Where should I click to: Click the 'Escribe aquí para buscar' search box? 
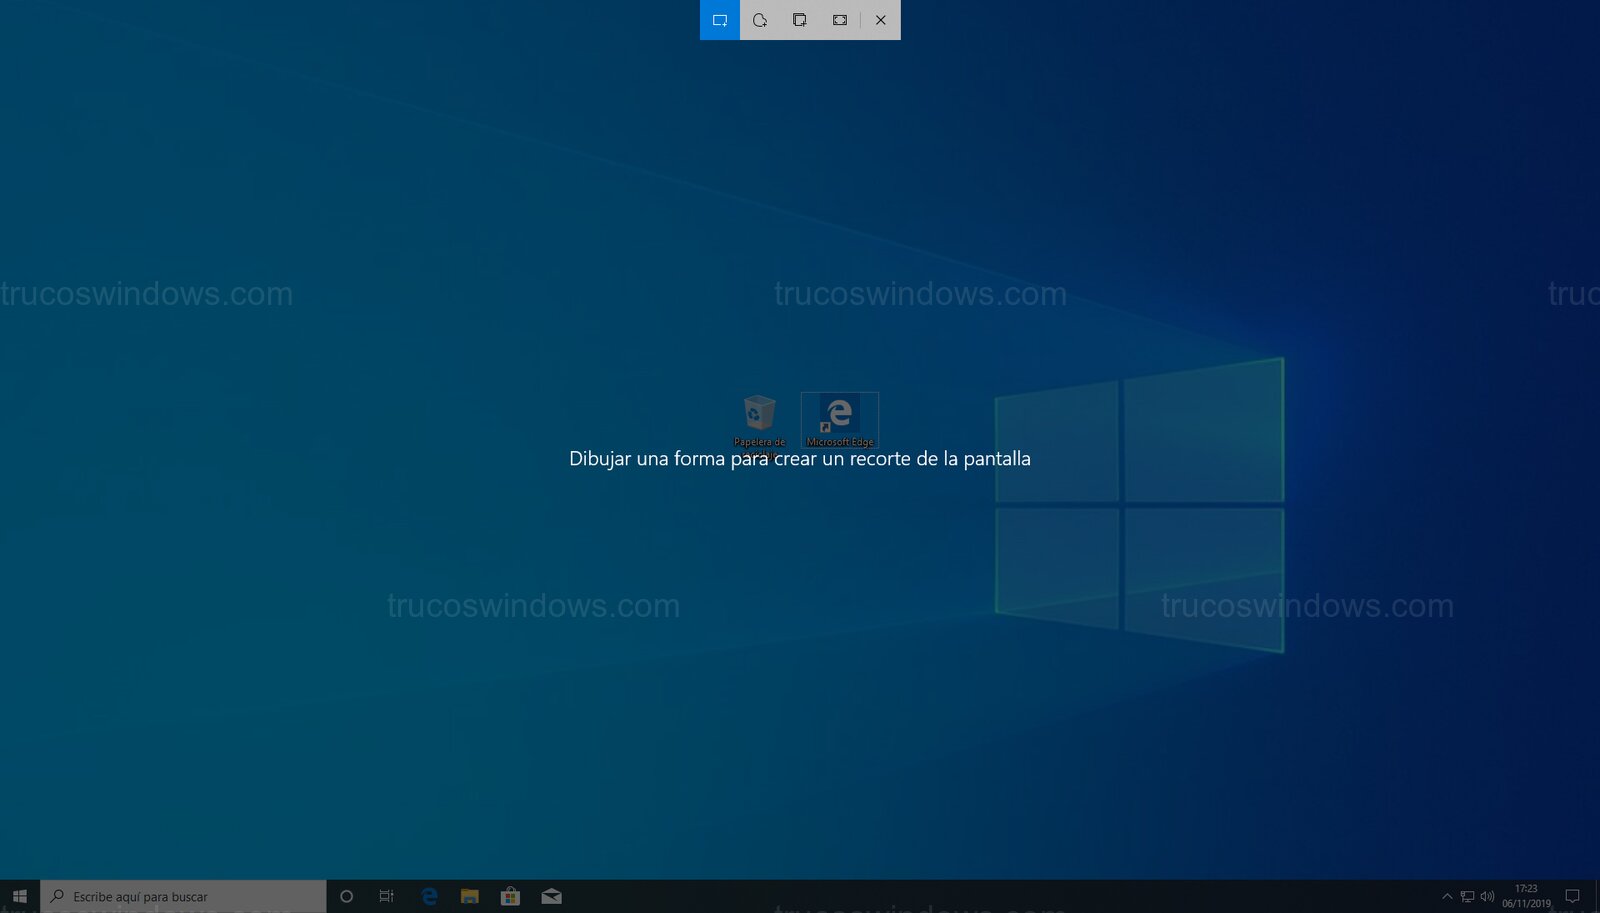point(185,896)
